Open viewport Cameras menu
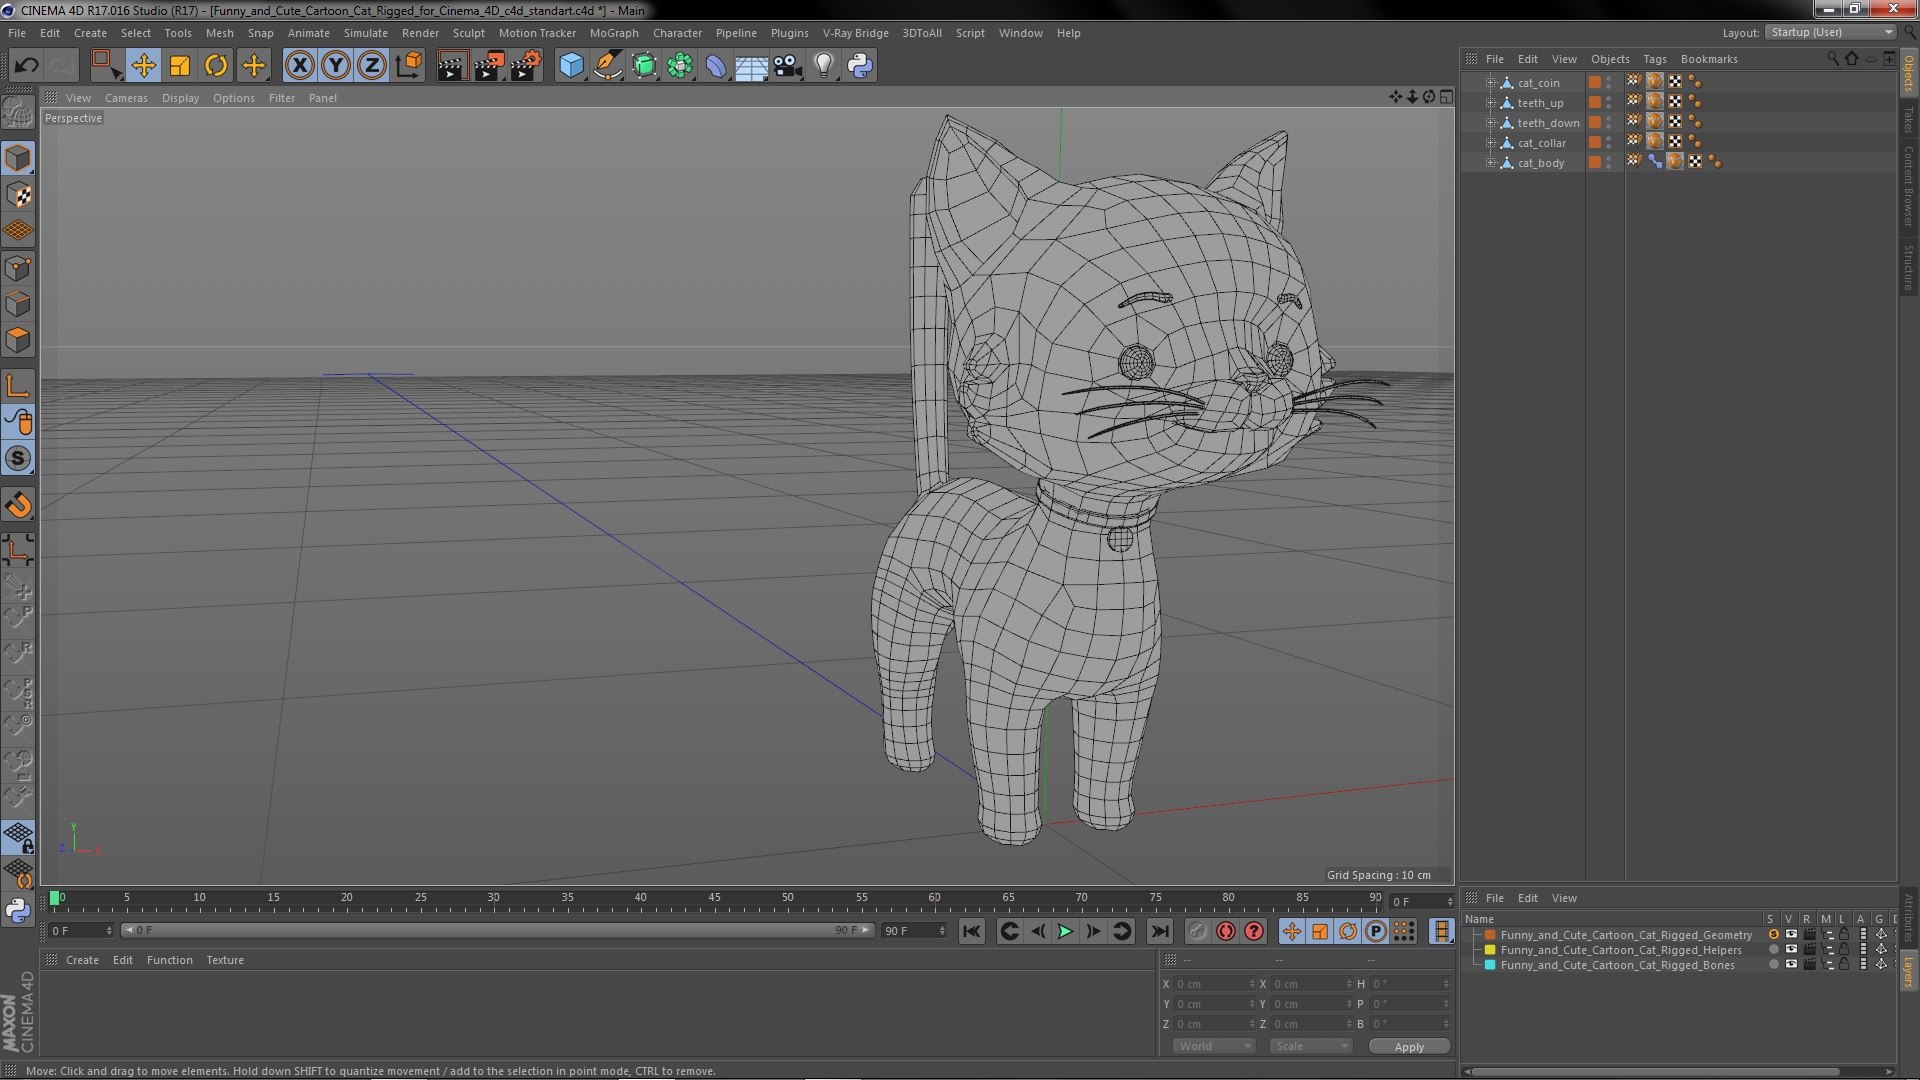 (x=126, y=98)
